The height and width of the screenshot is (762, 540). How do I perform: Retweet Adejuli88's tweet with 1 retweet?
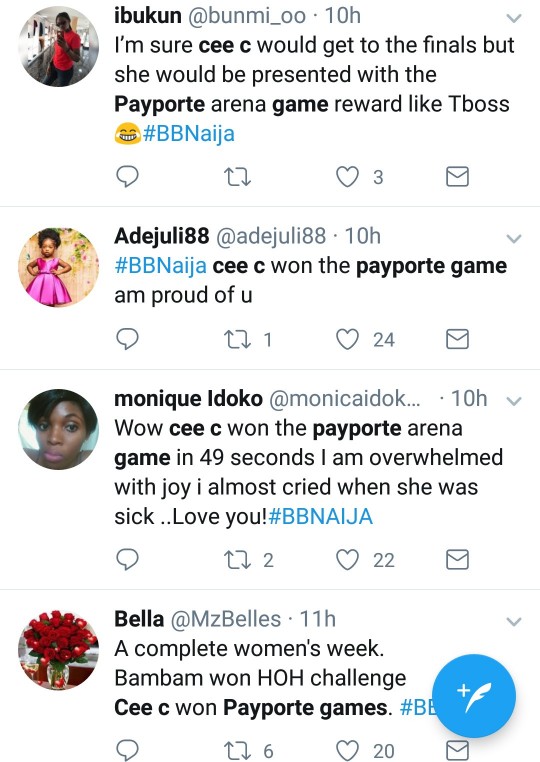click(237, 339)
